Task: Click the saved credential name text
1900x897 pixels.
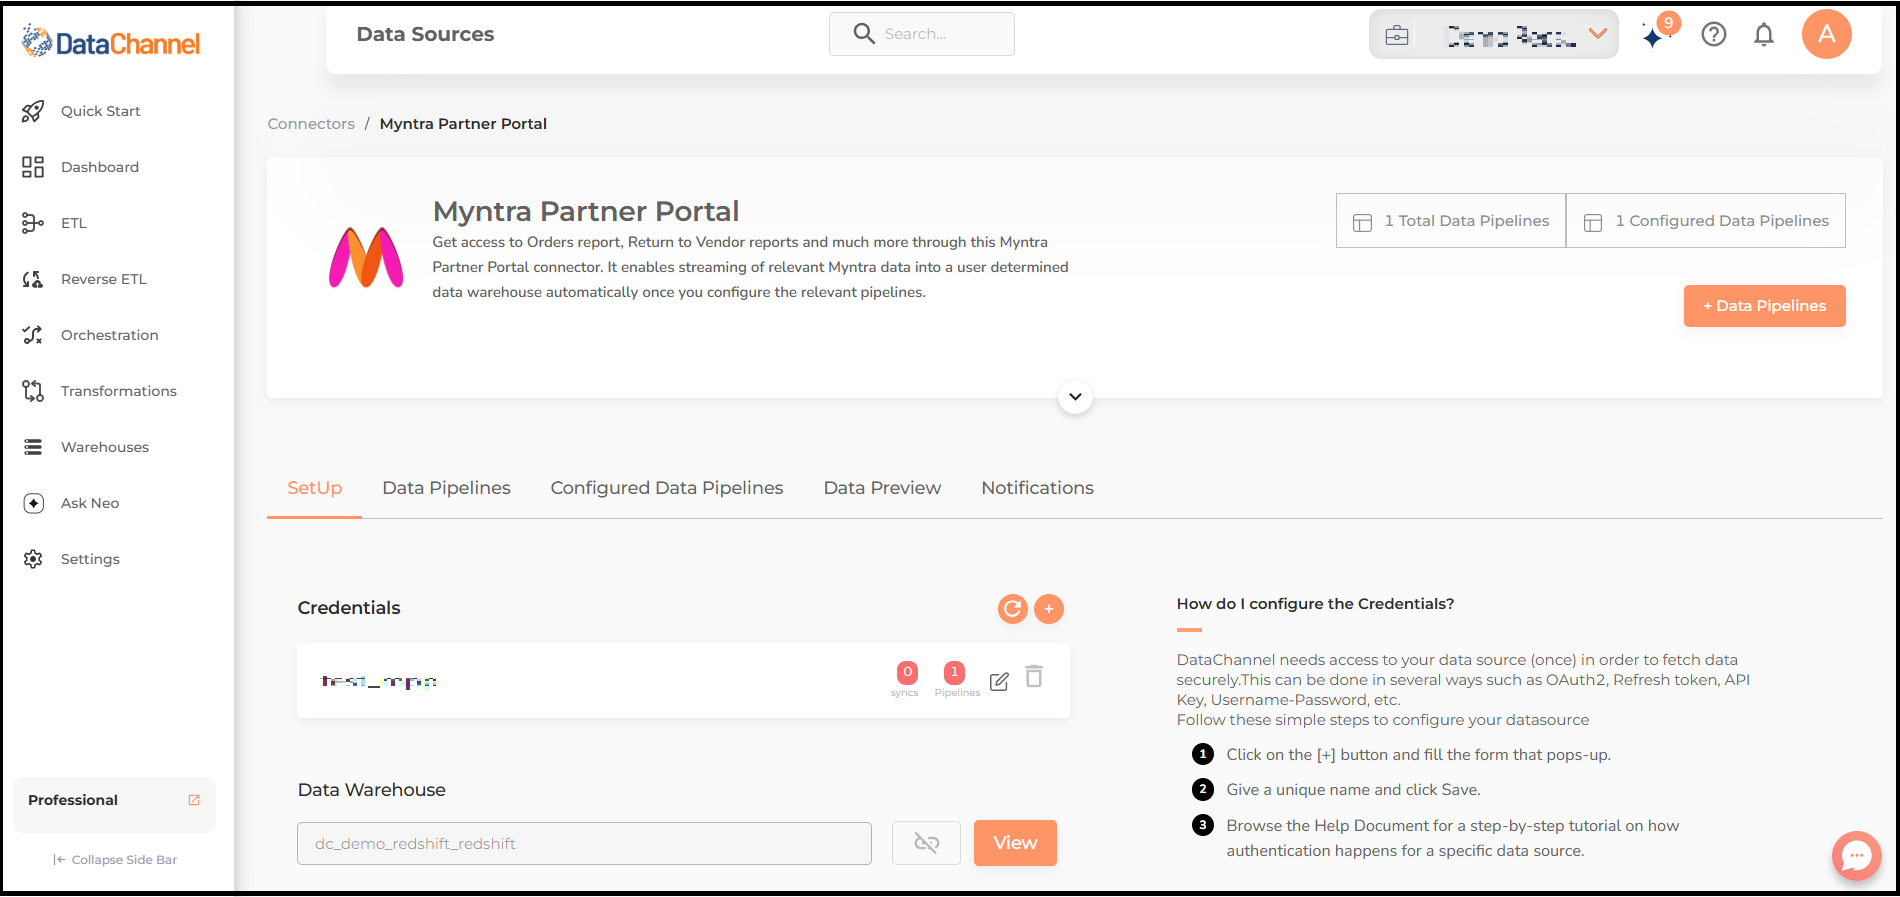Action: (x=379, y=681)
